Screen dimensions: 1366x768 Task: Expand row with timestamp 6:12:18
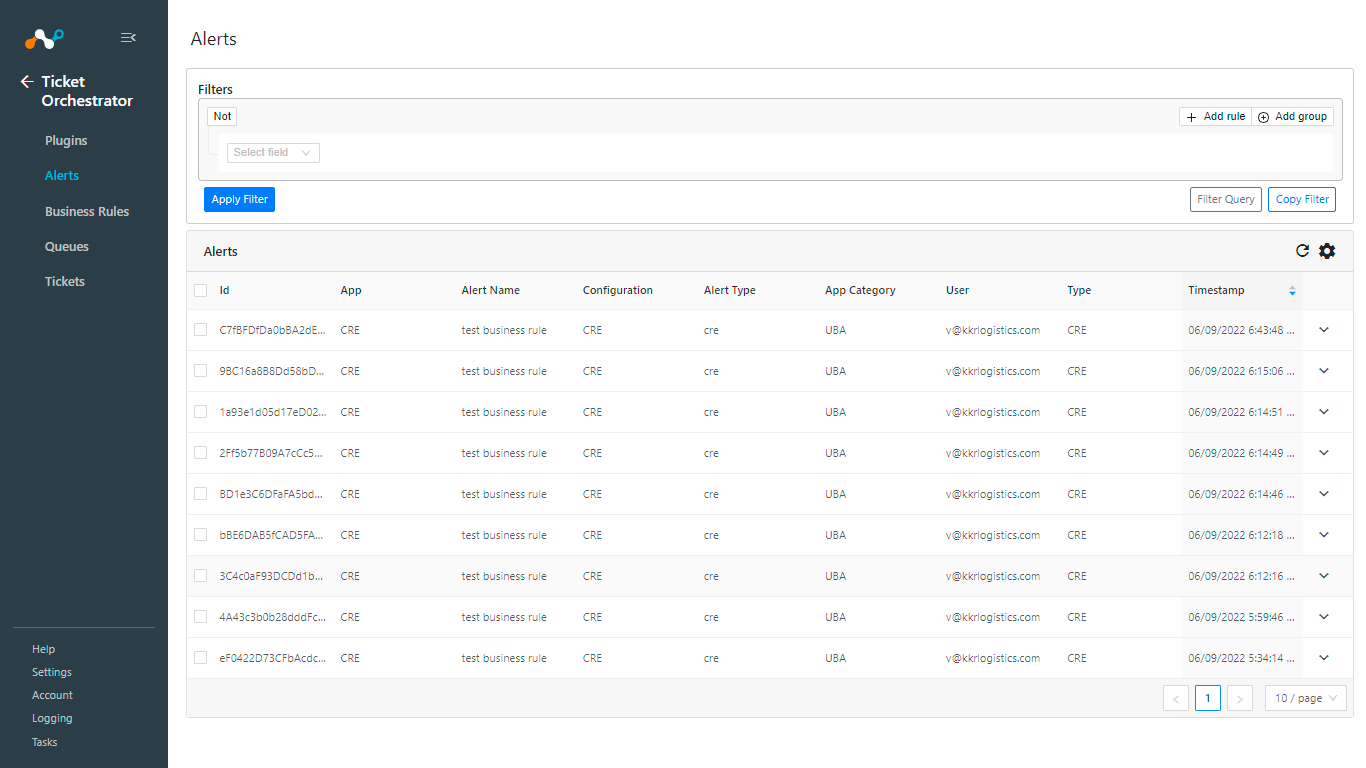[1324, 535]
